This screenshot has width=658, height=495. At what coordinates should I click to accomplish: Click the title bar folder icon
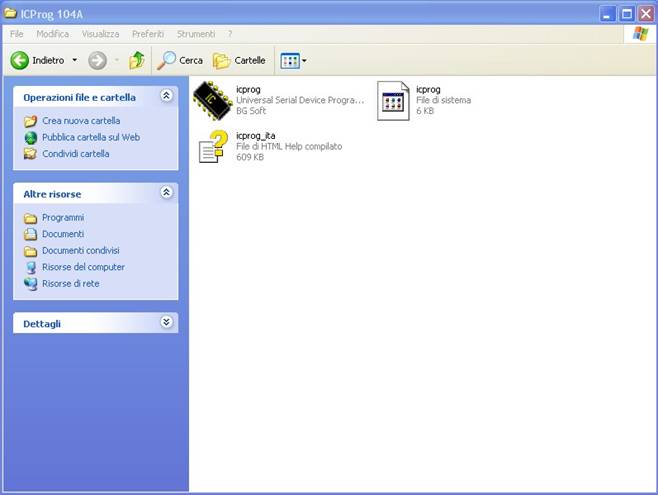coord(10,13)
